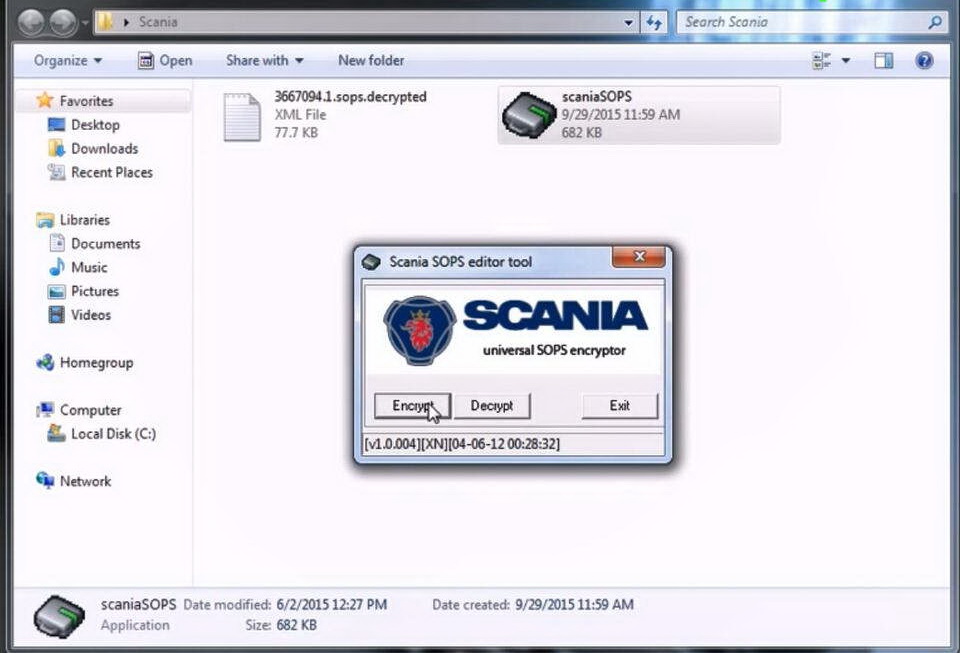Click the scaniaSOPS icon in details pane
The image size is (960, 653).
59,617
